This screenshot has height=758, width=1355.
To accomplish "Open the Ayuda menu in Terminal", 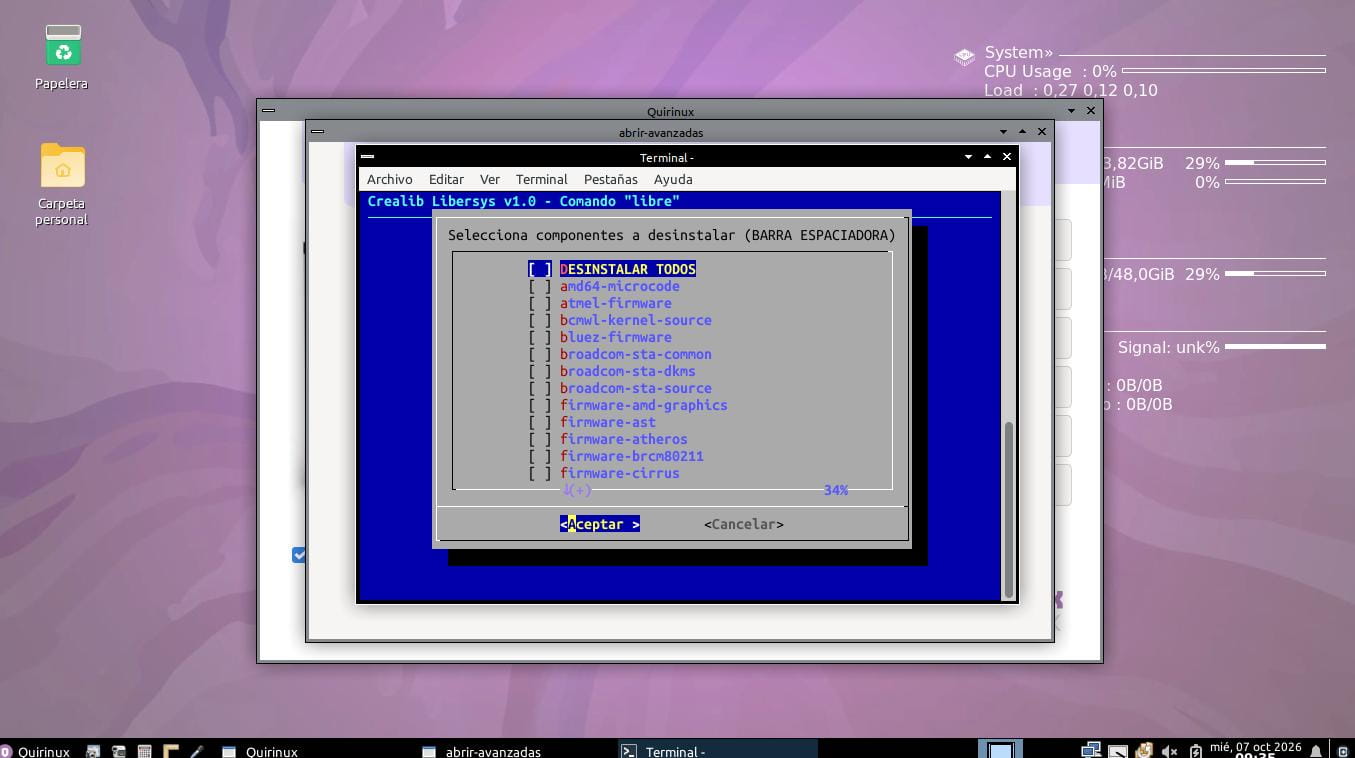I will (x=673, y=179).
